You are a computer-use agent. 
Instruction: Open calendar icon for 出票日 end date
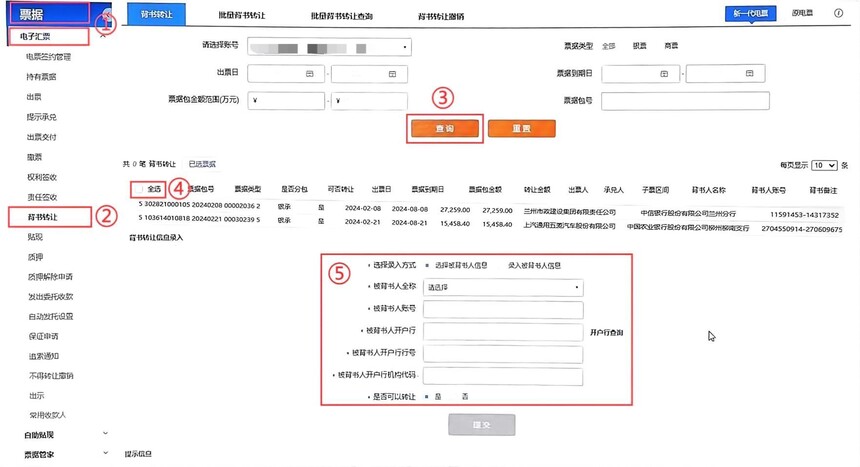(x=392, y=74)
